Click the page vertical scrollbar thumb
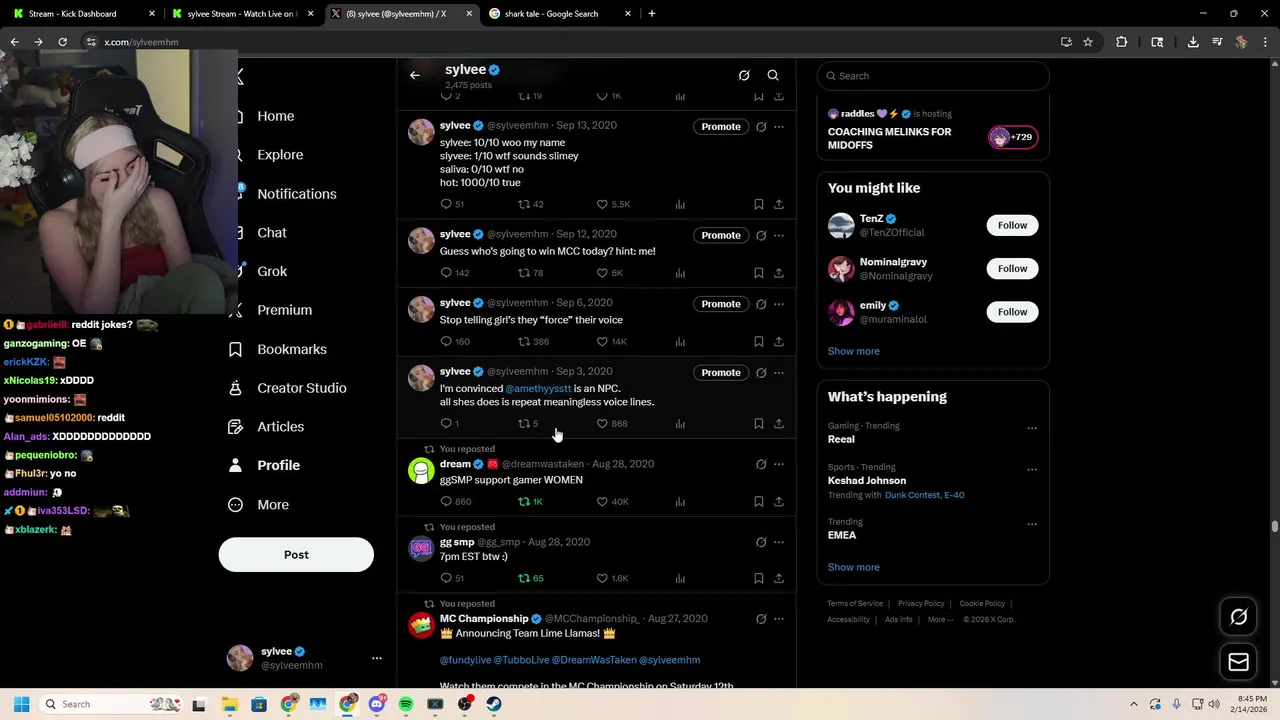The height and width of the screenshot is (720, 1280). pyautogui.click(x=1275, y=526)
